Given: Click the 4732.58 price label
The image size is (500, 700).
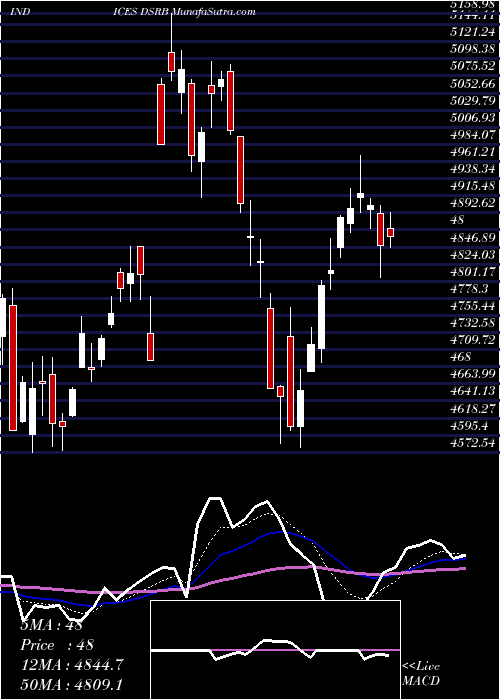Looking at the screenshot, I should point(472,322).
